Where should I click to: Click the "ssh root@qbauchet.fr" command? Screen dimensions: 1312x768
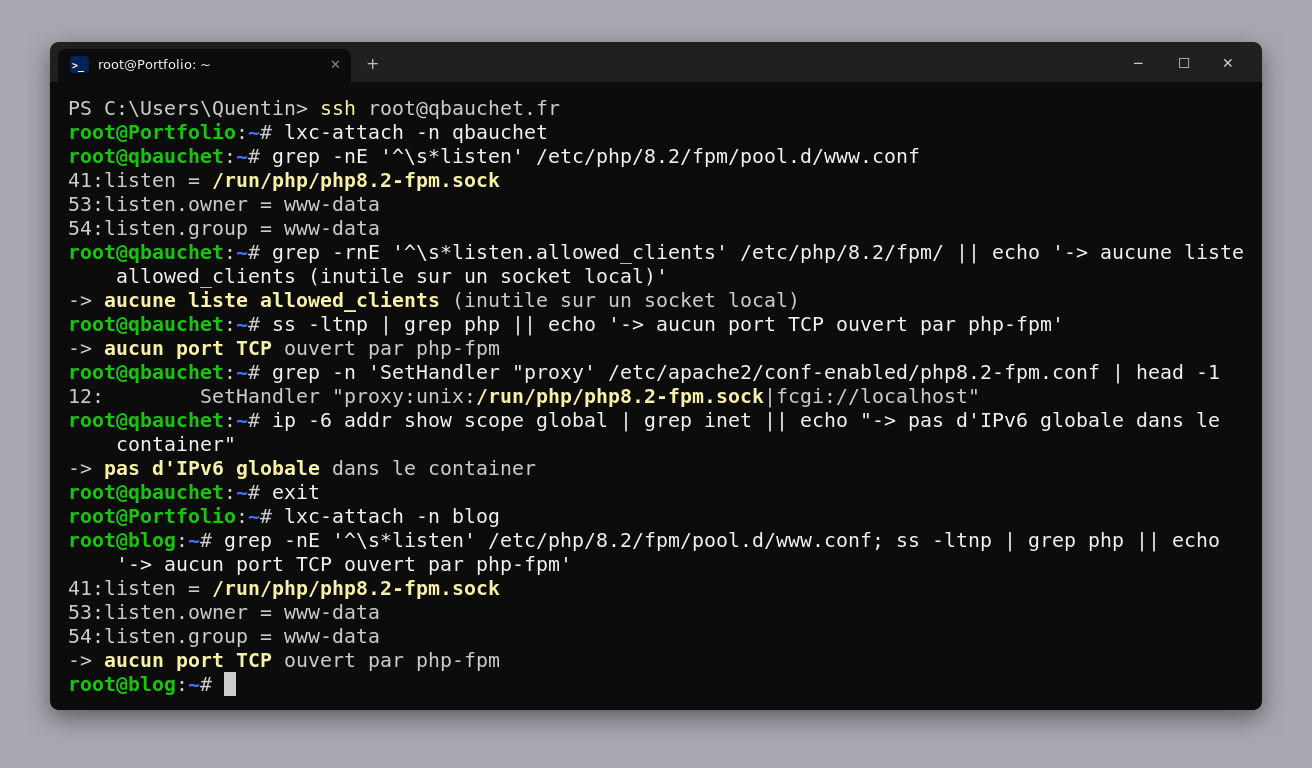(x=440, y=108)
